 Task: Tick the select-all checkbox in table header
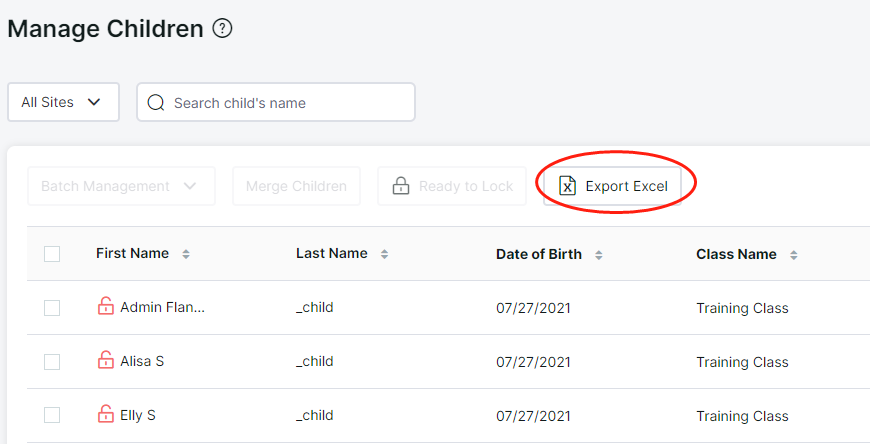point(52,254)
